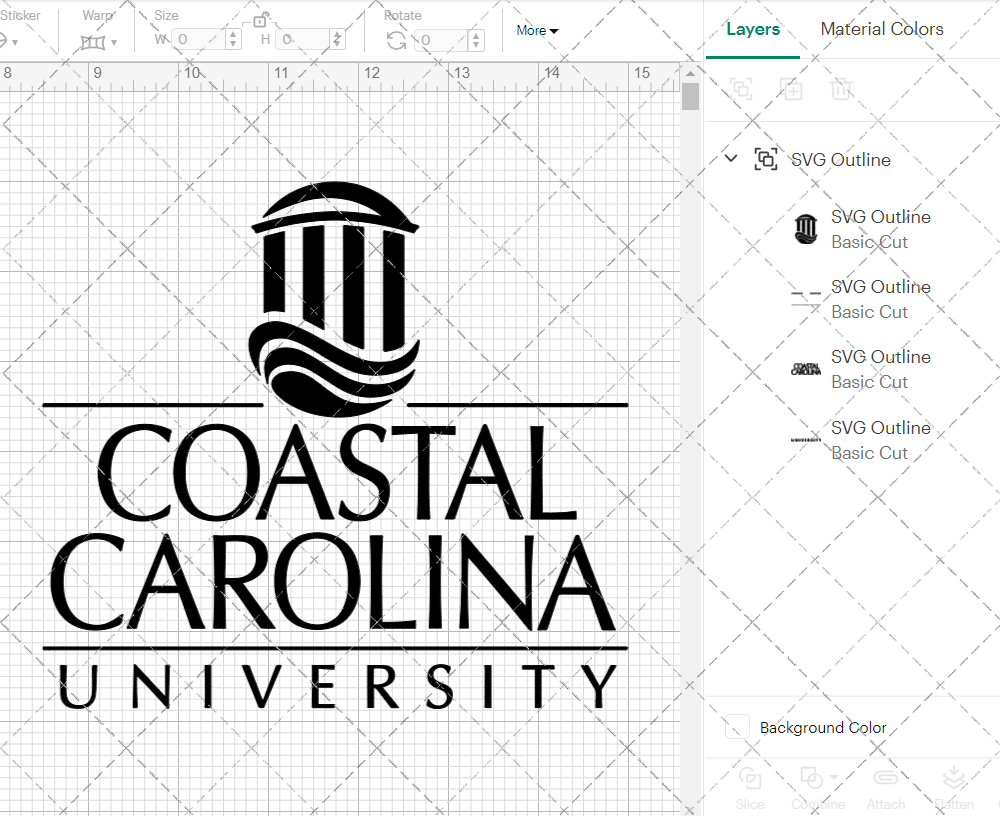Click the group layers icon
Image resolution: width=1000 pixels, height=816 pixels.
pyautogui.click(x=741, y=89)
